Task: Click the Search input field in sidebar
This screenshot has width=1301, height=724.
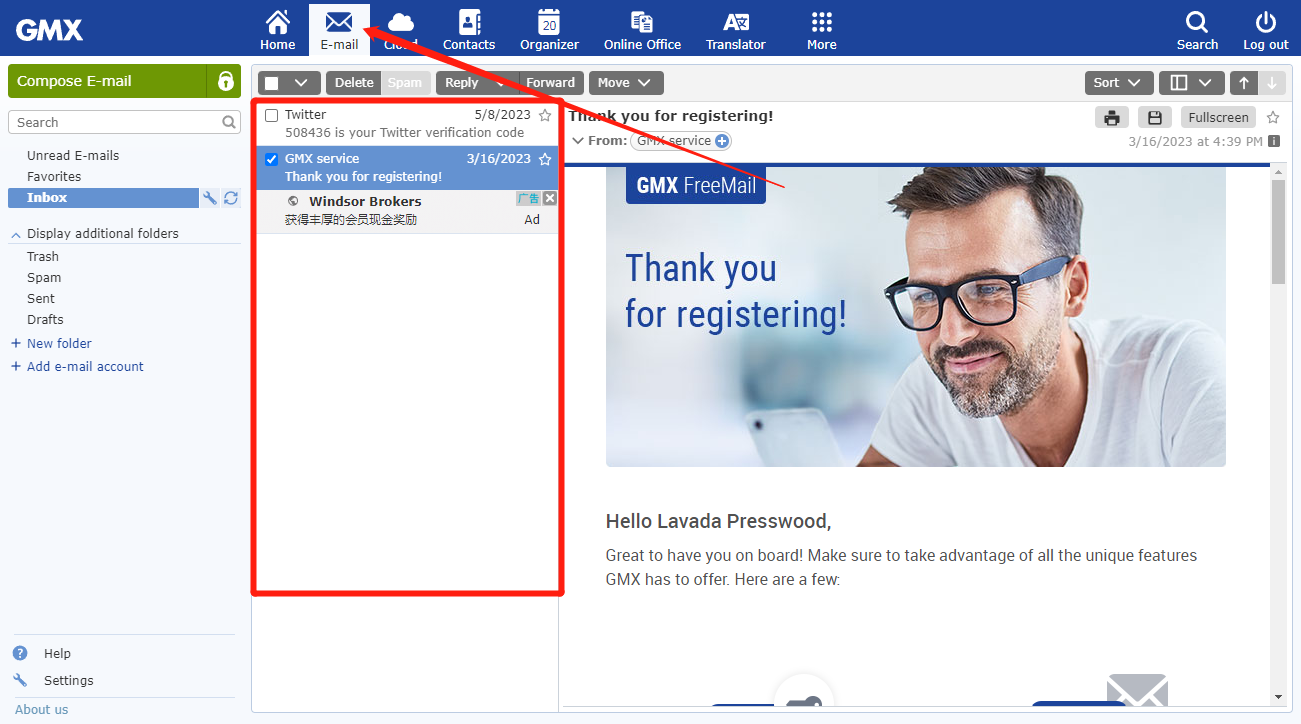Action: click(113, 122)
